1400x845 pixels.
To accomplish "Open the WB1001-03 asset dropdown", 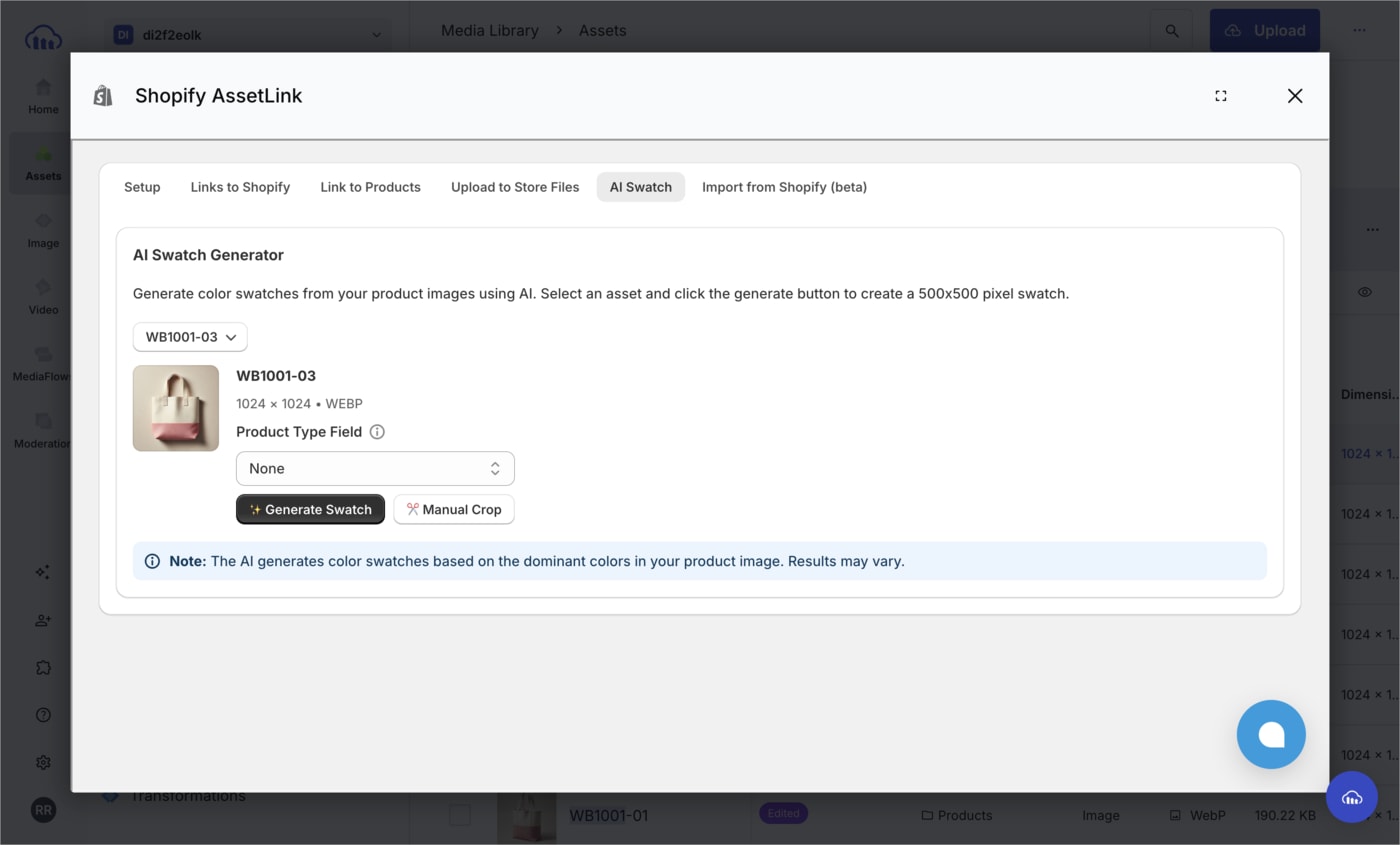I will [x=190, y=337].
